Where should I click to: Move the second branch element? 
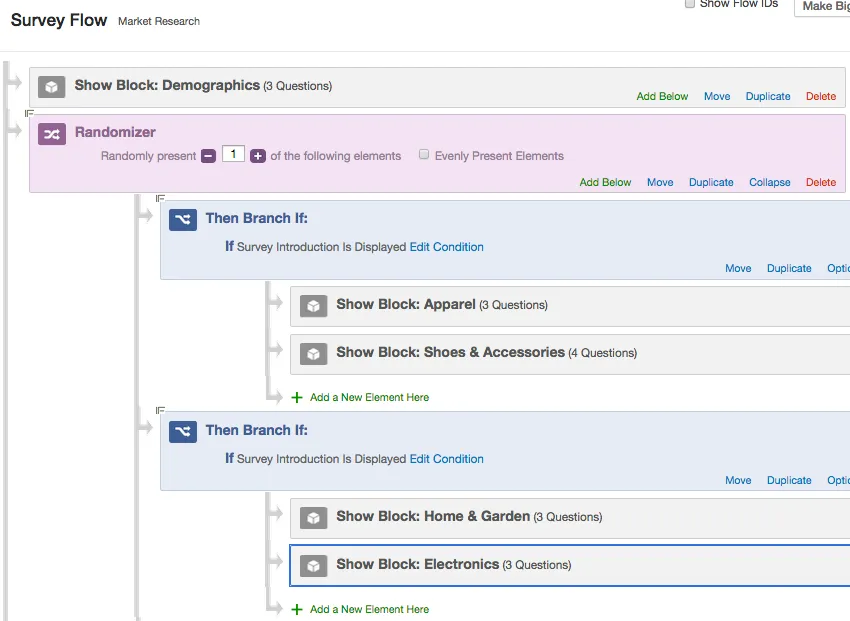coord(738,480)
